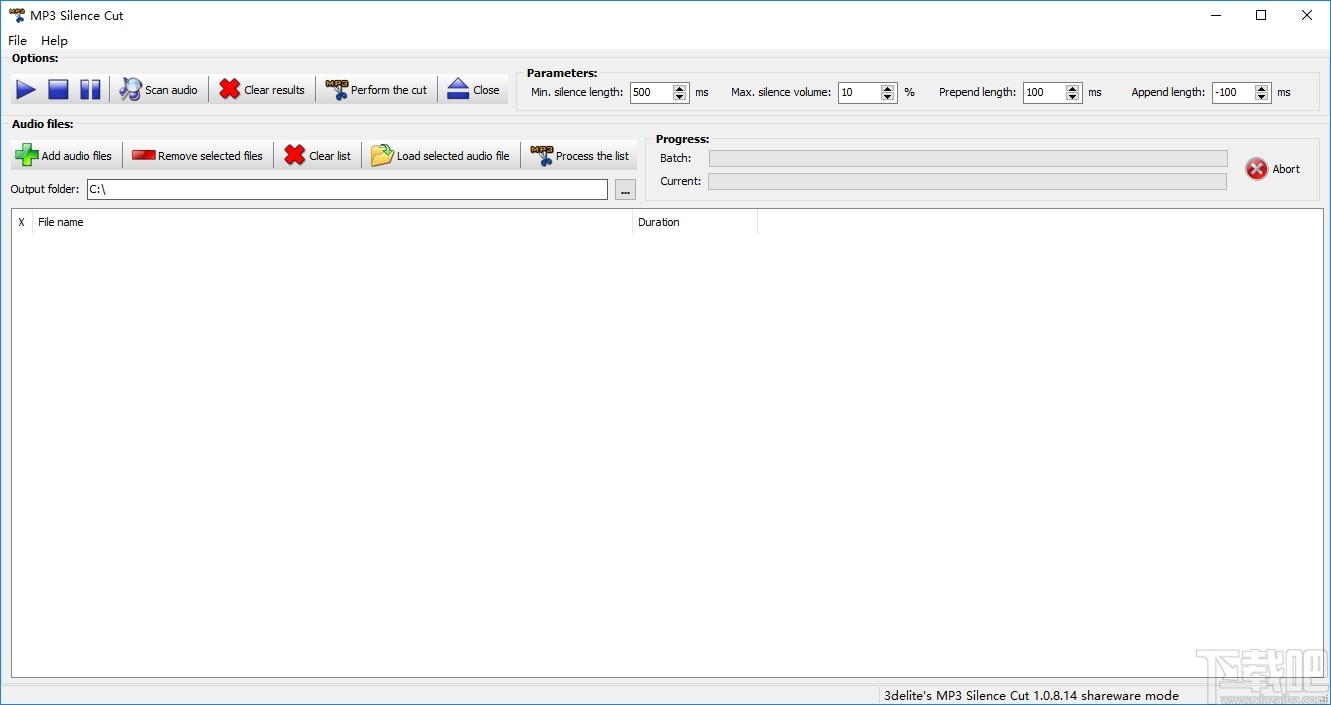Browse for output folder with ellipsis button
Screen dimensions: 1331x705
tap(625, 190)
